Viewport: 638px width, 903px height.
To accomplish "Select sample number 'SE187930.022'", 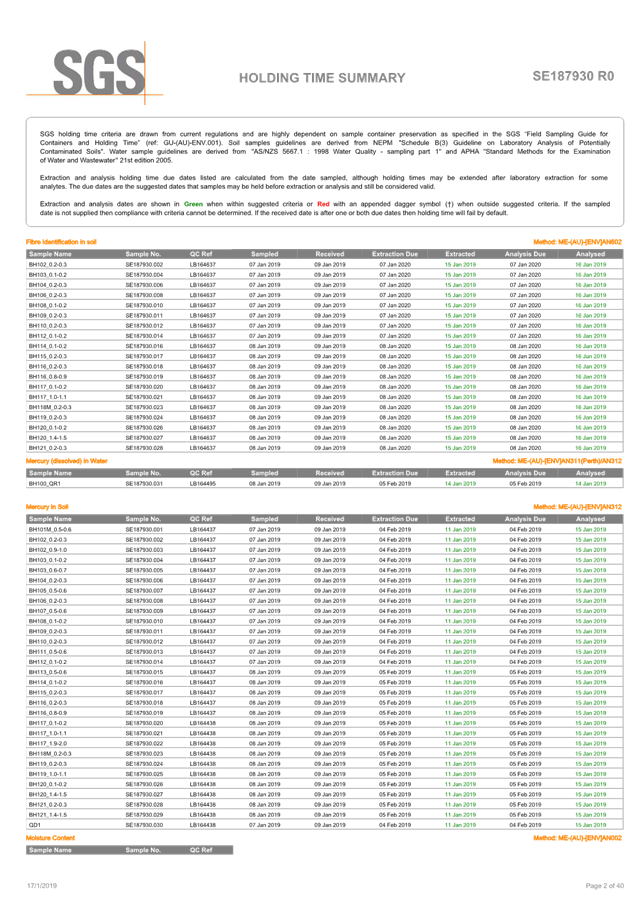I will (x=144, y=743).
